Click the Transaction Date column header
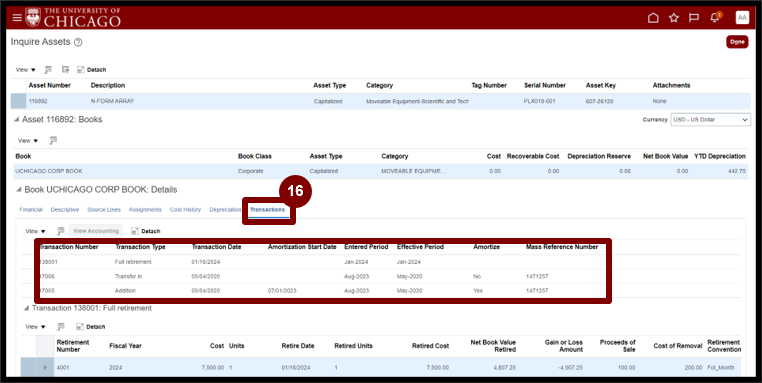 click(216, 247)
